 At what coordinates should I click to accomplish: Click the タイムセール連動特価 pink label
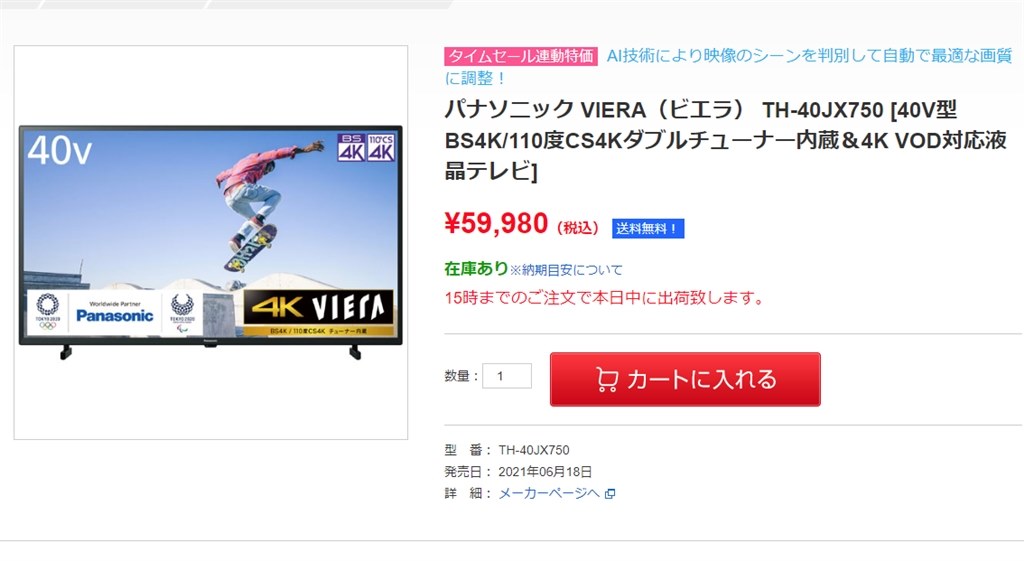coord(520,56)
